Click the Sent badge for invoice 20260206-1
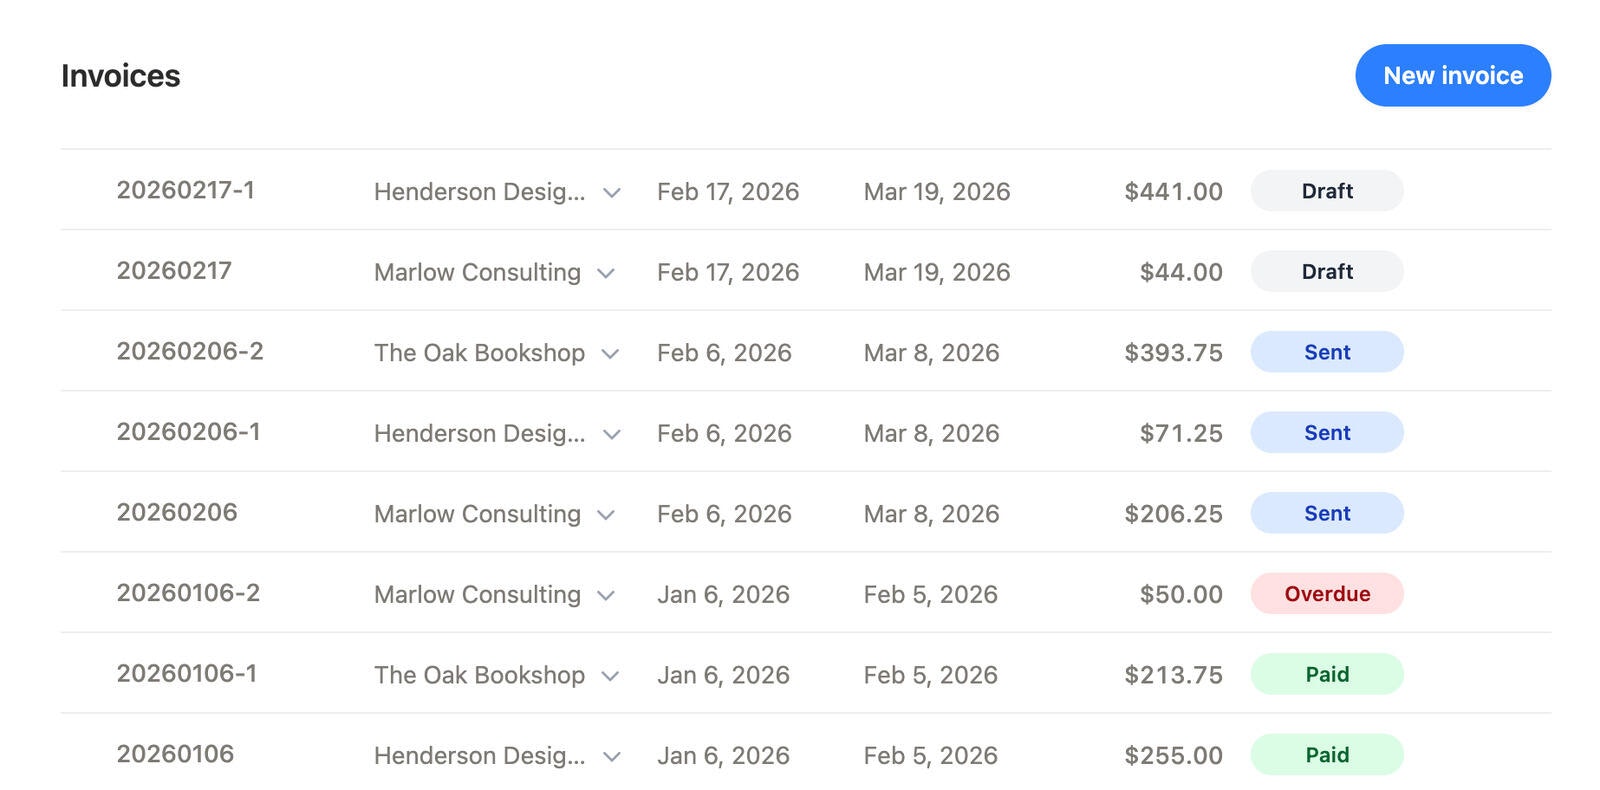The height and width of the screenshot is (790, 1600). pos(1327,432)
